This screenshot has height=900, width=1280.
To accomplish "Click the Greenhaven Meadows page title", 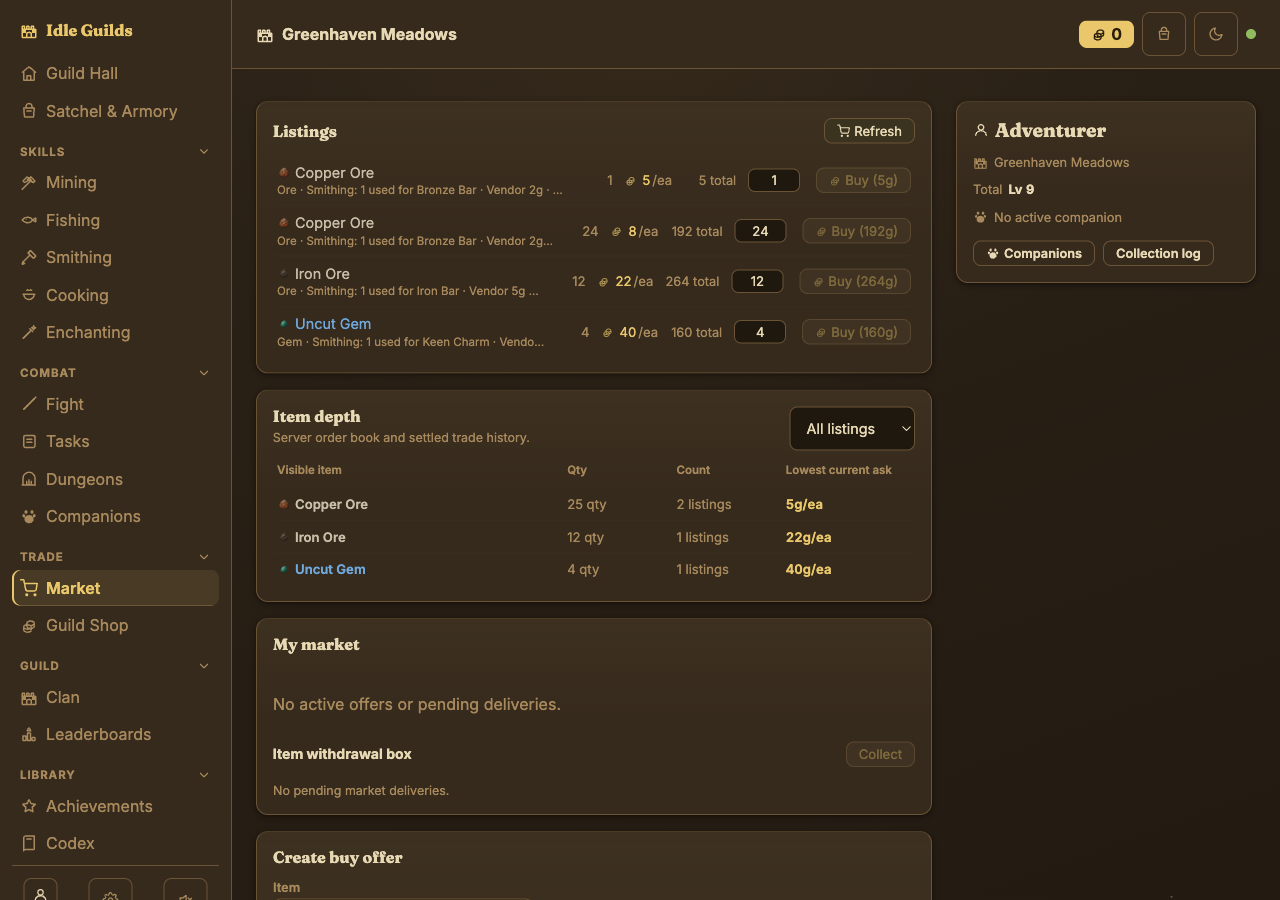I will 369,34.
